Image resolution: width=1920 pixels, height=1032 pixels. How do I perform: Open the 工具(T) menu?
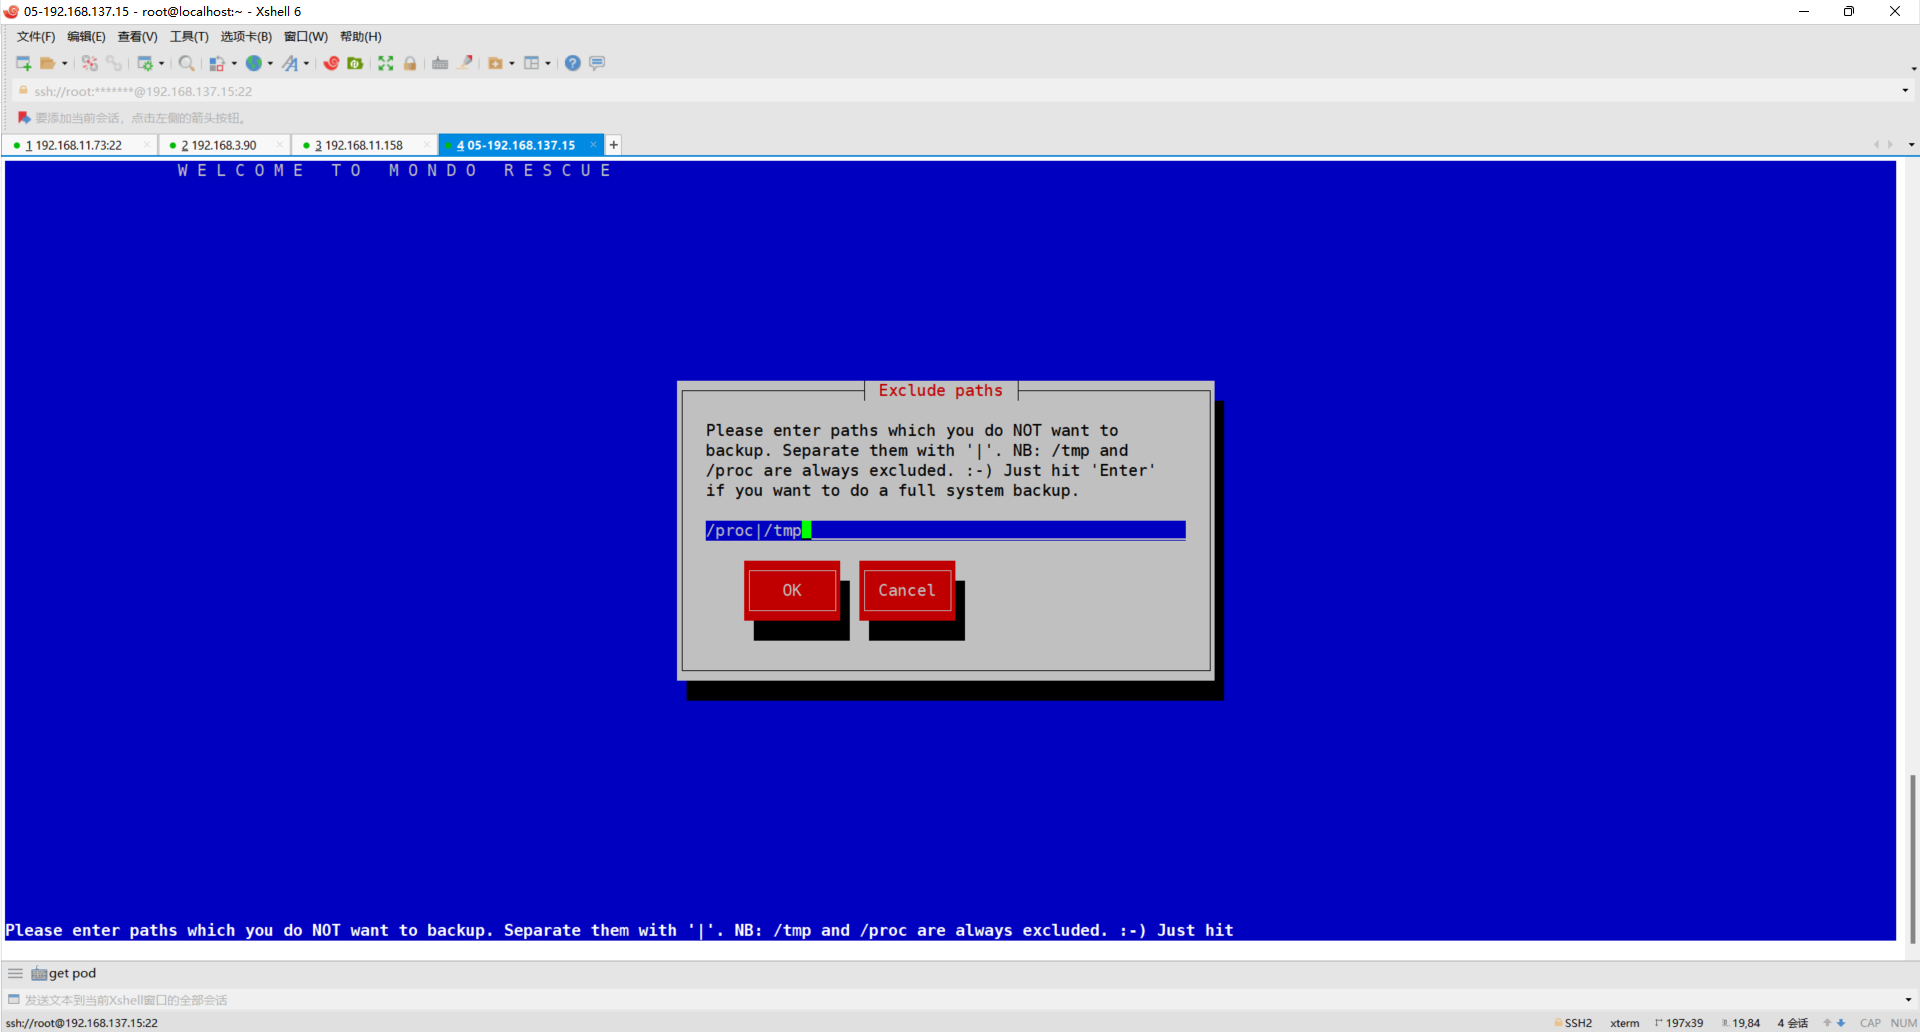point(189,37)
